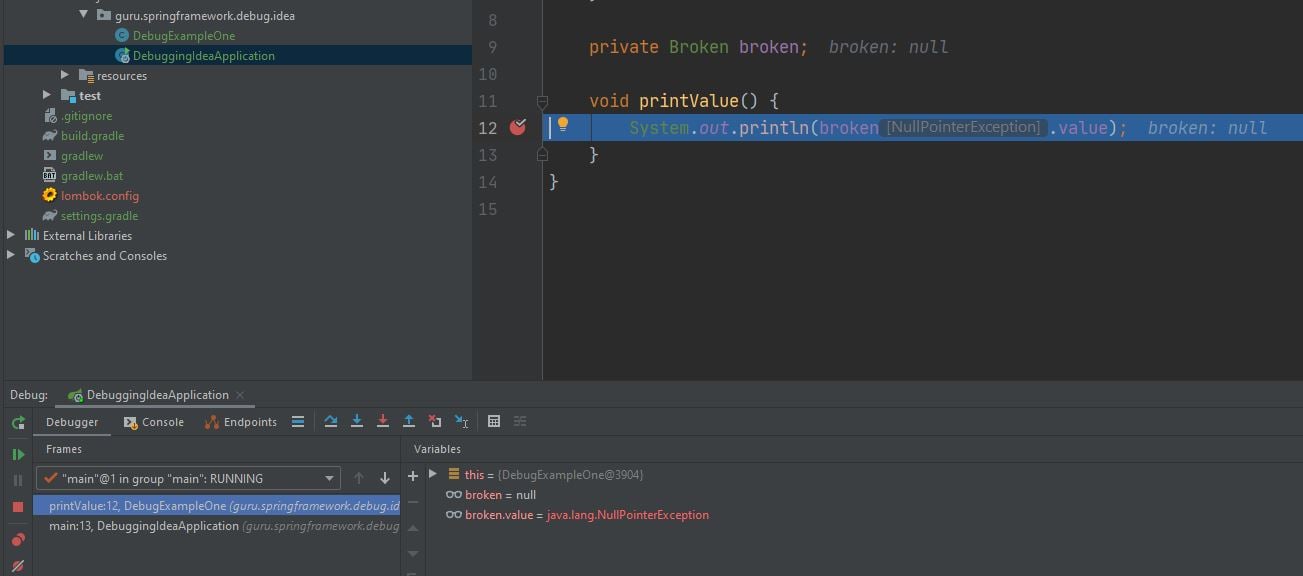Select Scratches and Consoles in project tree

click(105, 256)
